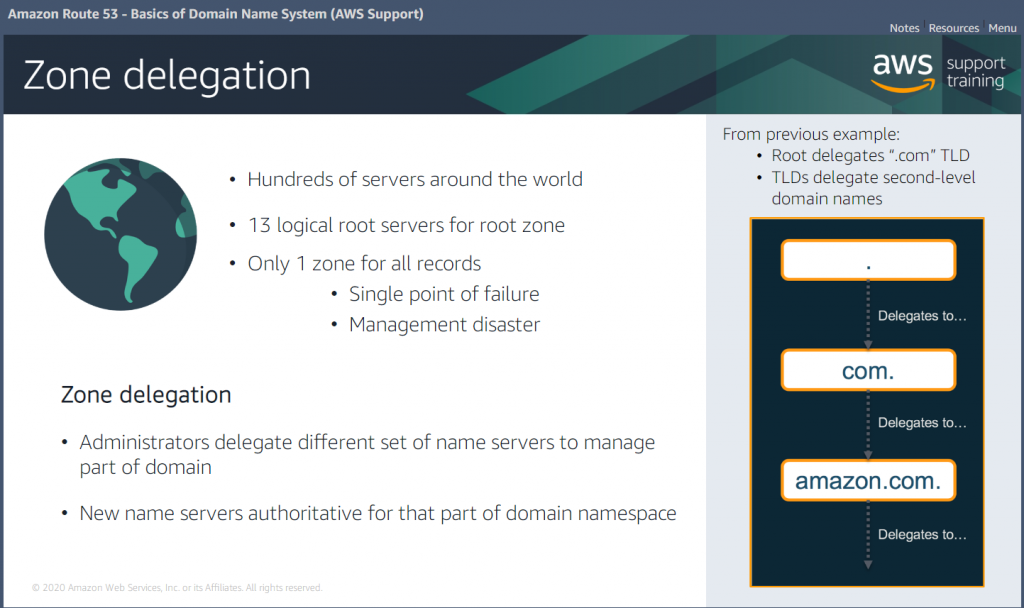
Task: Open the Notes tab
Action: coord(904,28)
